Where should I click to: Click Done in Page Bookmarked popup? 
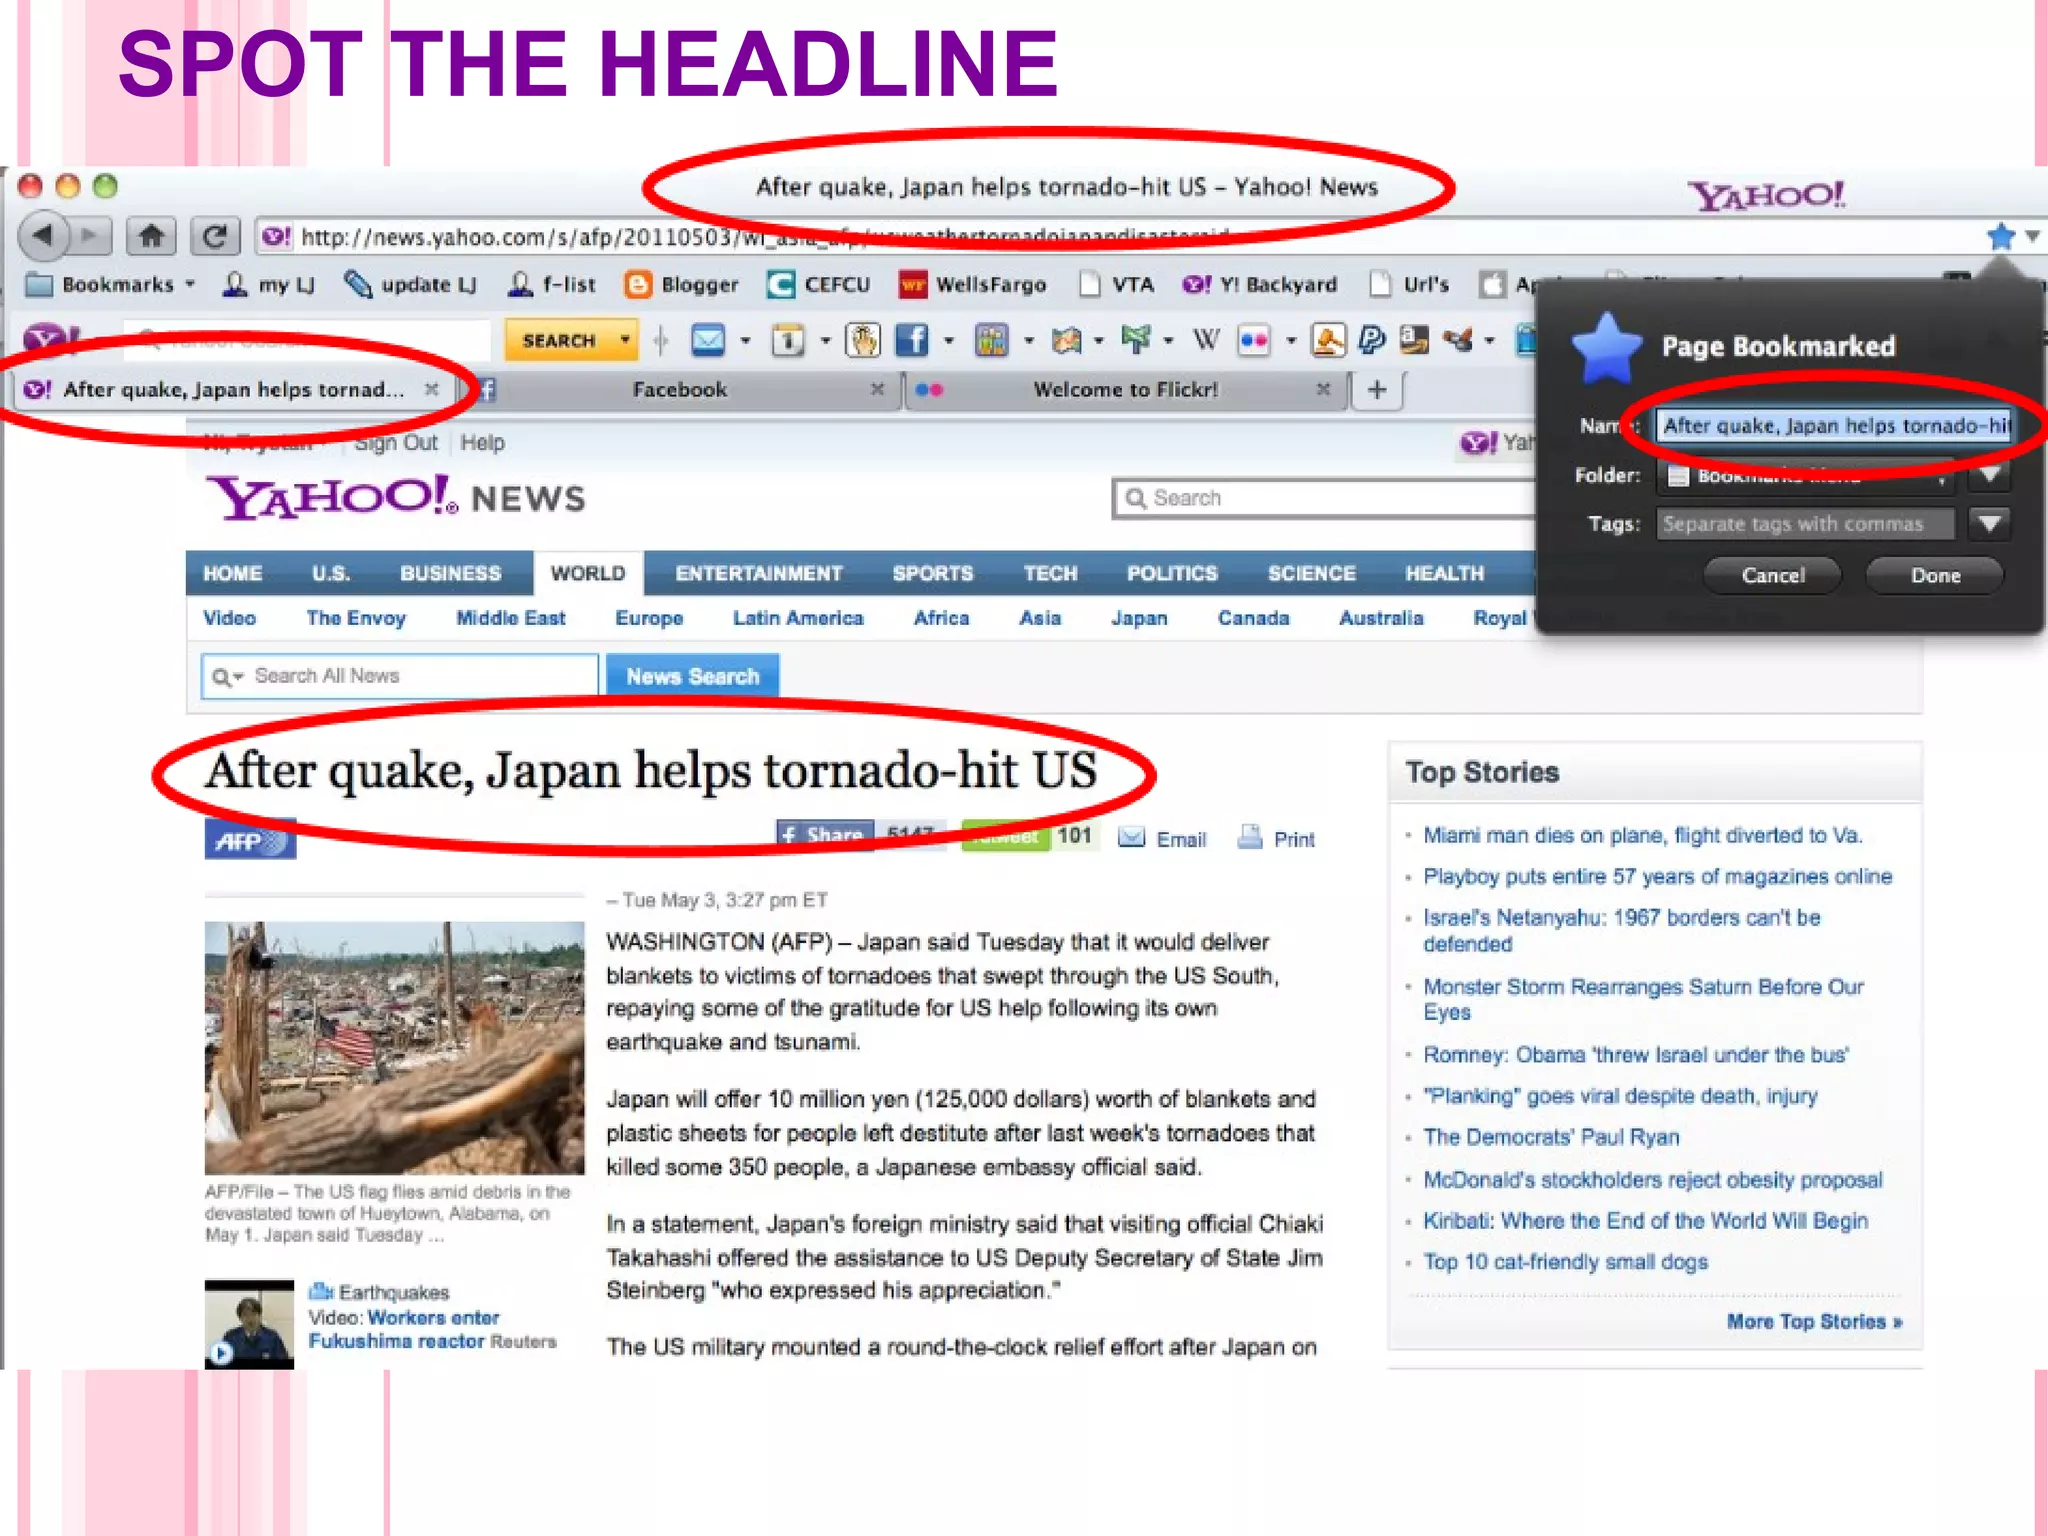[x=1935, y=575]
